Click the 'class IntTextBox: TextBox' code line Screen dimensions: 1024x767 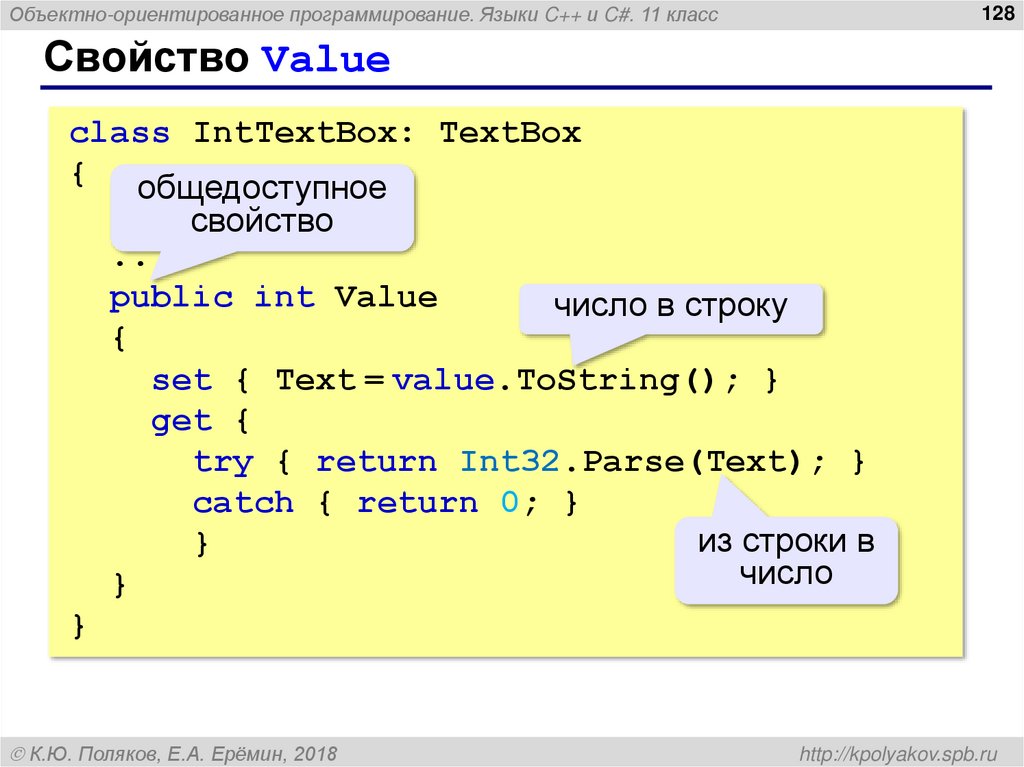coord(325,133)
